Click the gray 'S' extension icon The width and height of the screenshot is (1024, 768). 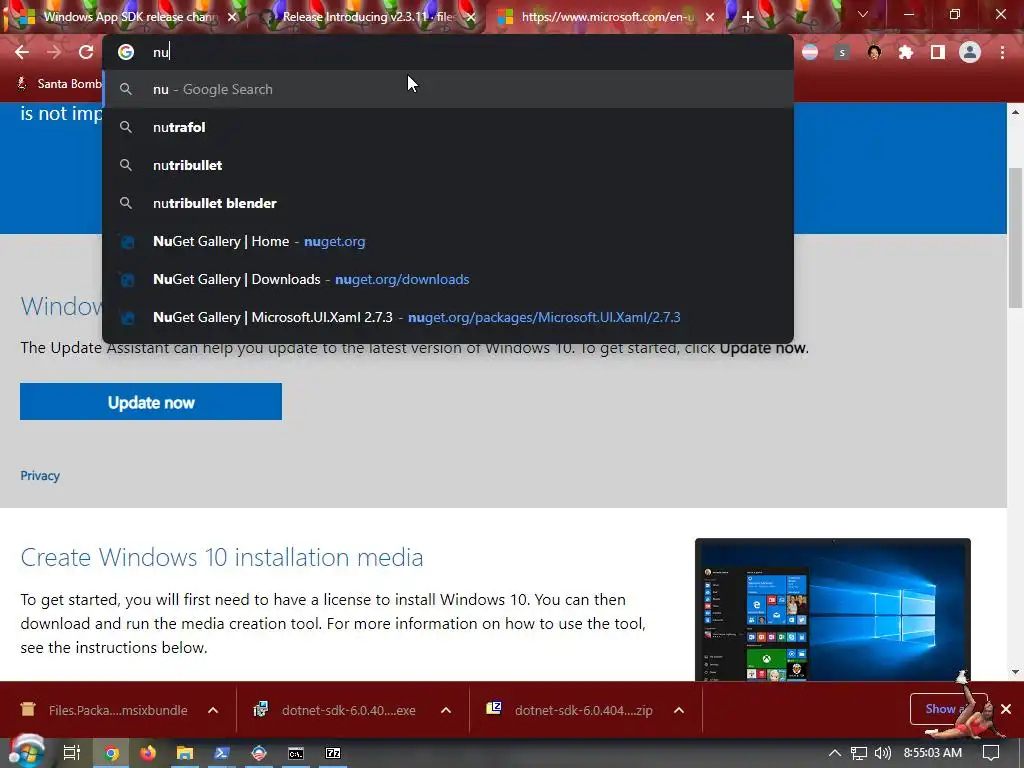pos(842,52)
